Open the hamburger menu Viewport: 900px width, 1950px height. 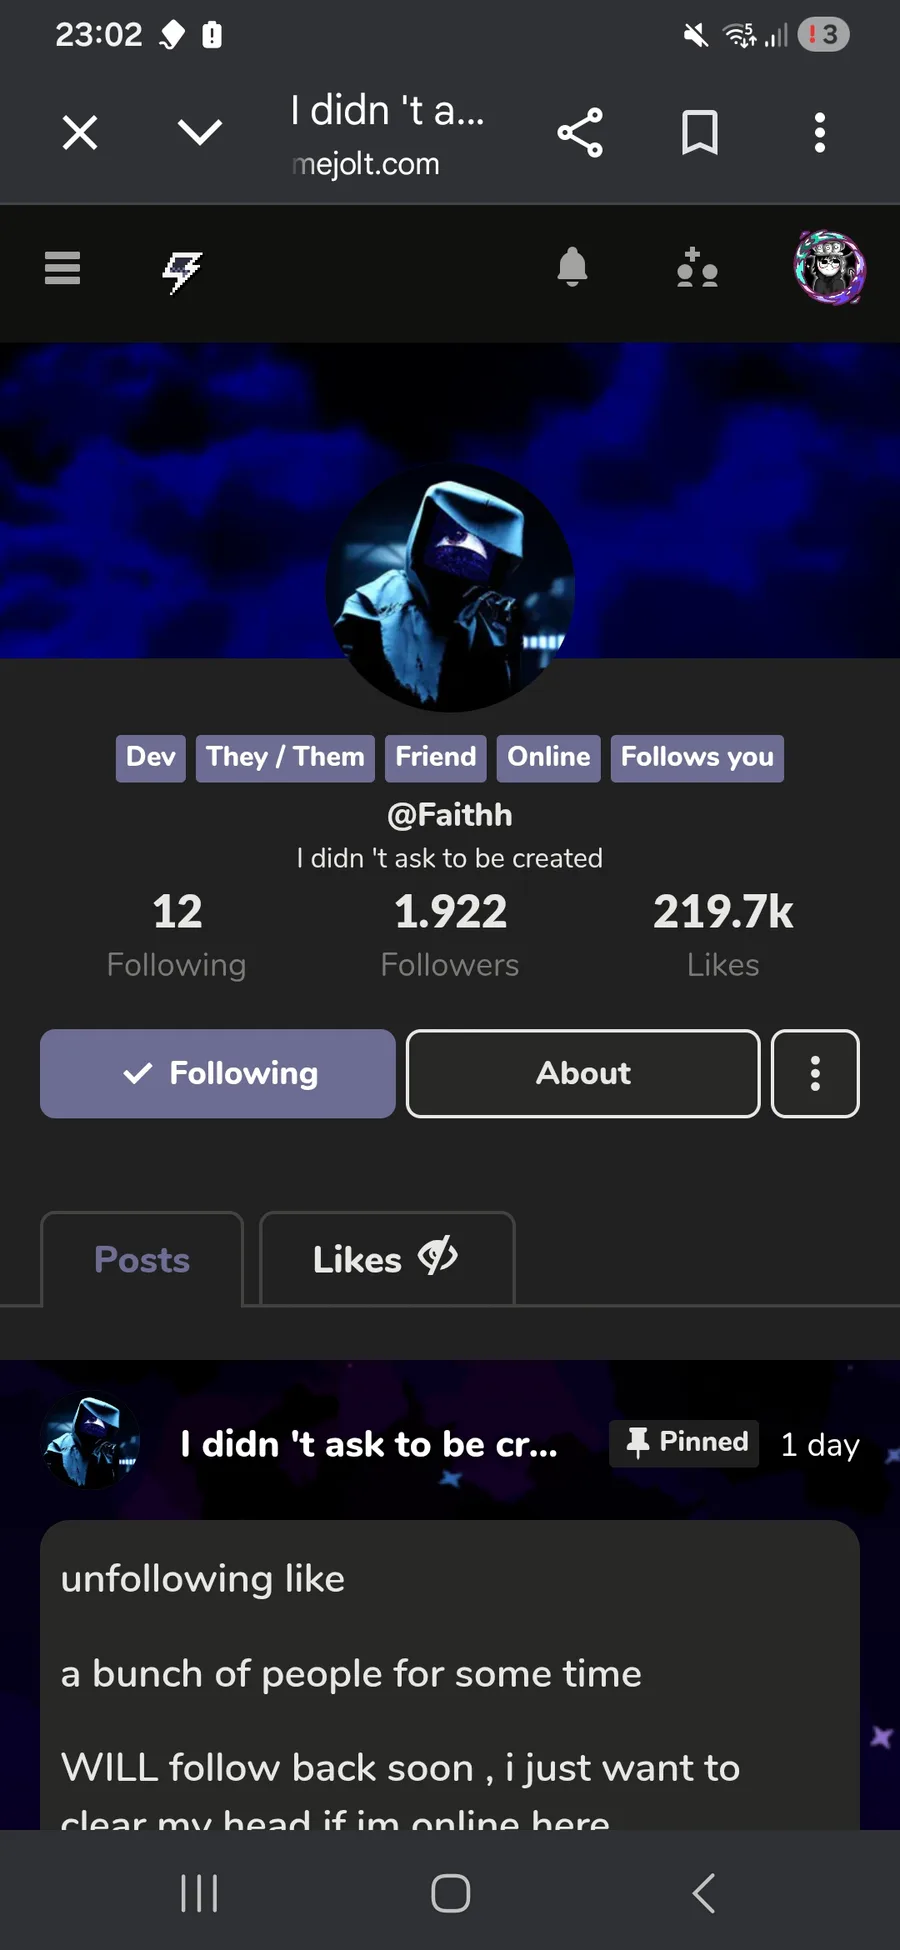(x=62, y=268)
